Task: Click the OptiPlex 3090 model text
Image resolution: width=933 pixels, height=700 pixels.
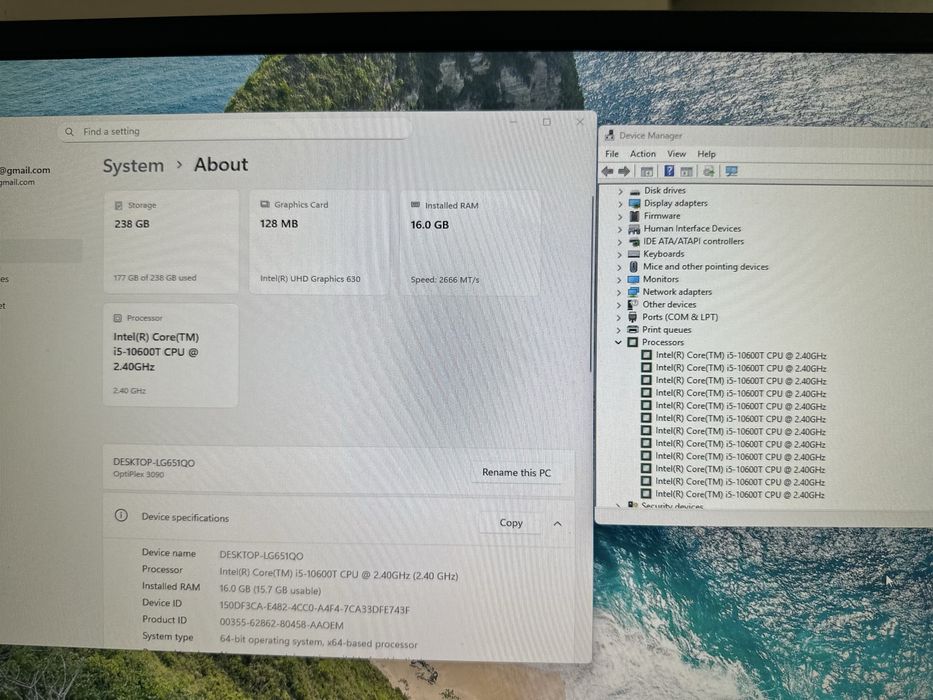Action: (x=139, y=474)
